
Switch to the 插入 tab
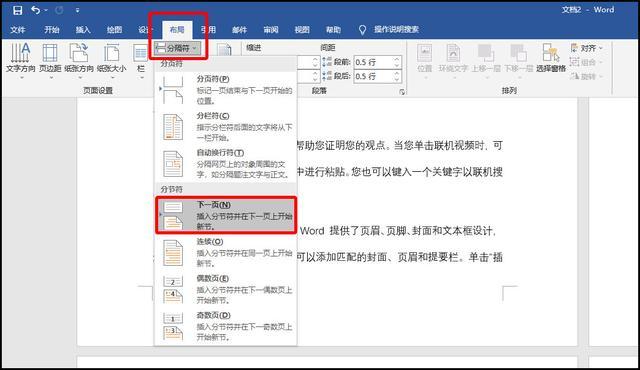[x=83, y=29]
